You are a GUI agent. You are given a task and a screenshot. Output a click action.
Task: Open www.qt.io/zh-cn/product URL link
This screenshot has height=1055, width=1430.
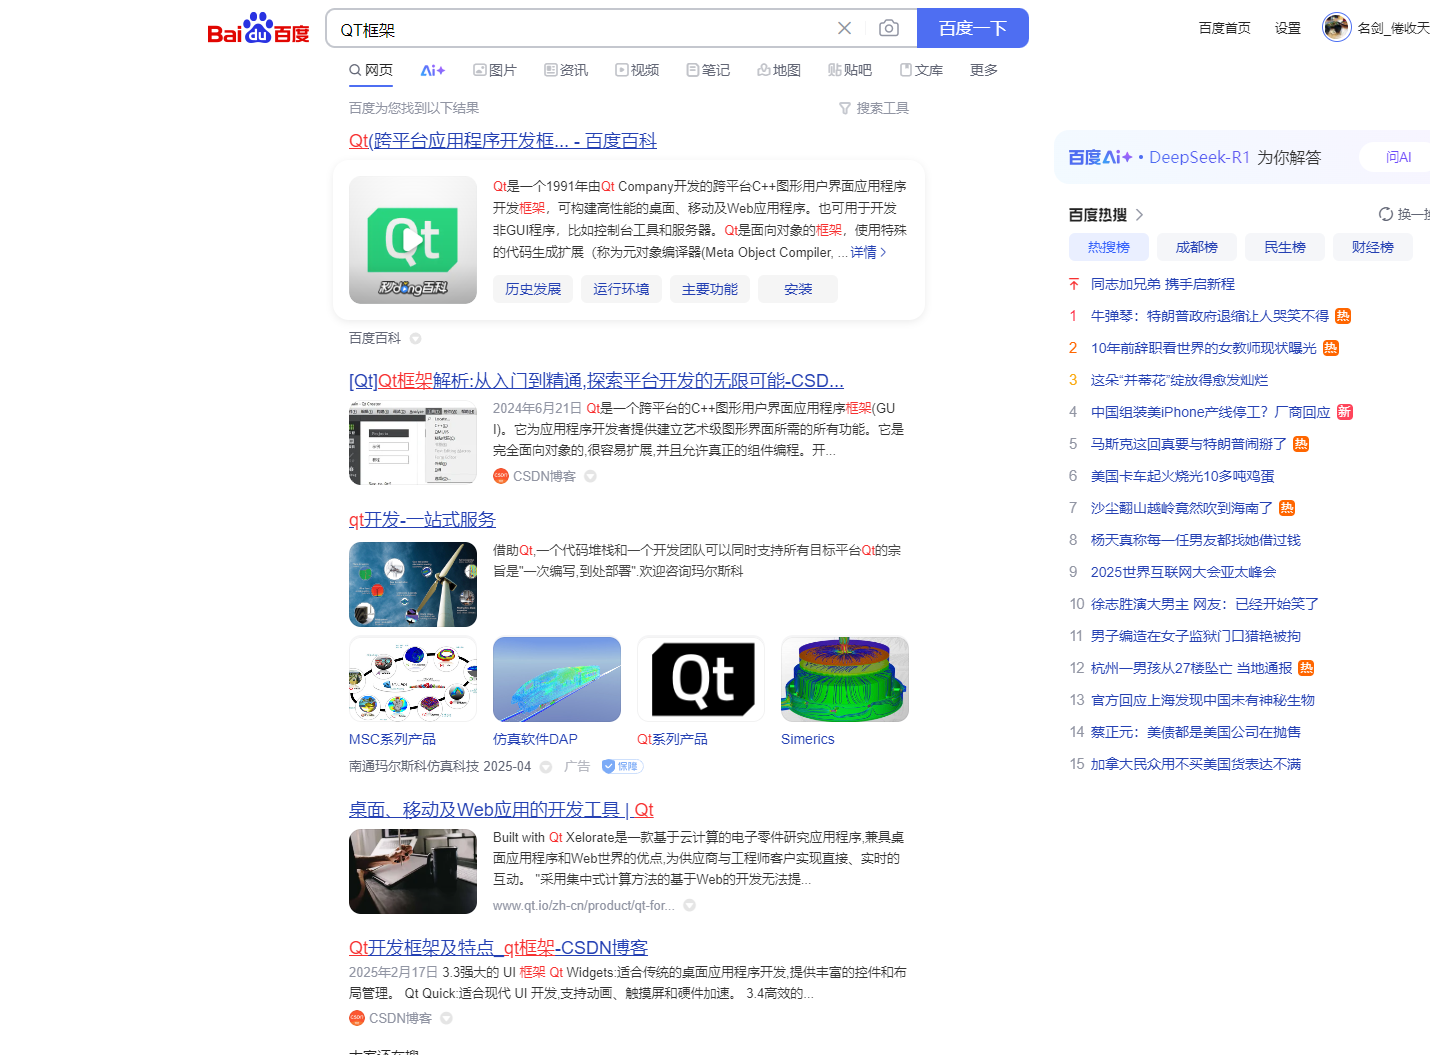tap(584, 906)
